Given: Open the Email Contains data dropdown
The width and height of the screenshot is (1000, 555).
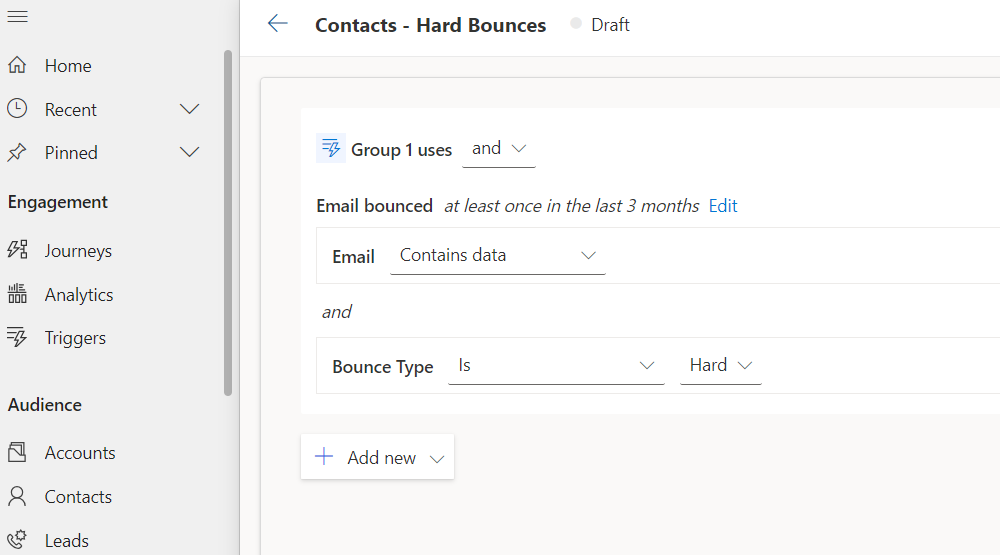Looking at the screenshot, I should pyautogui.click(x=497, y=256).
